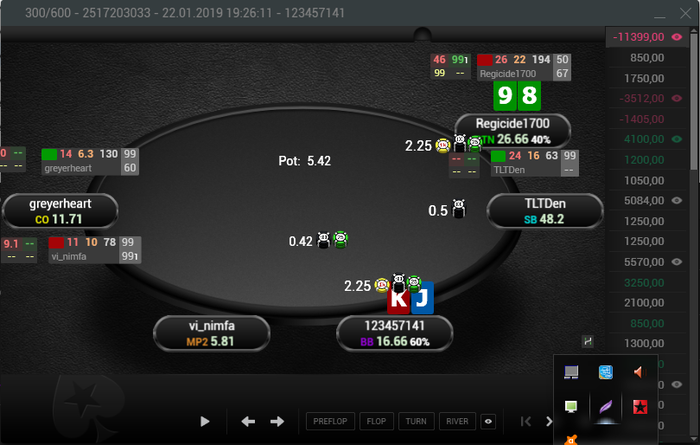The width and height of the screenshot is (700, 445).
Task: Open the greyerheart HUD stats box
Action: click(x=90, y=161)
